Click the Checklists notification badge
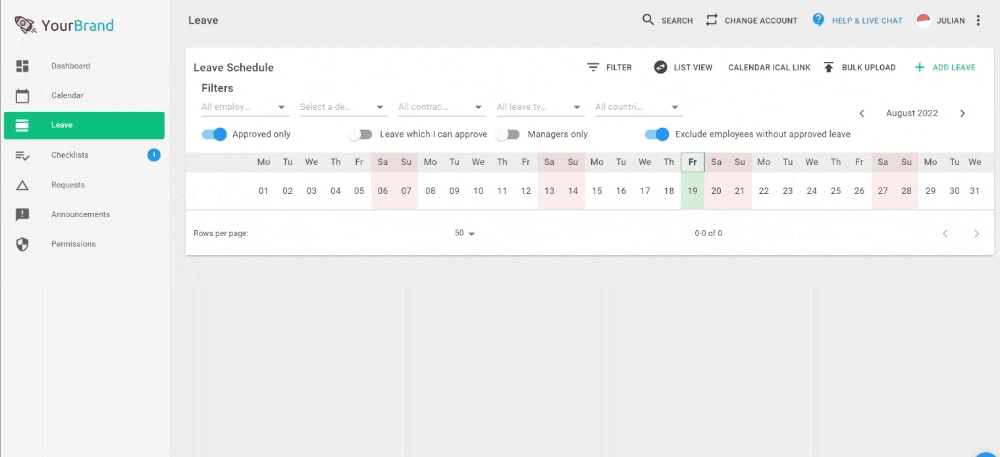Viewport: 1000px width, 457px height. 154,155
